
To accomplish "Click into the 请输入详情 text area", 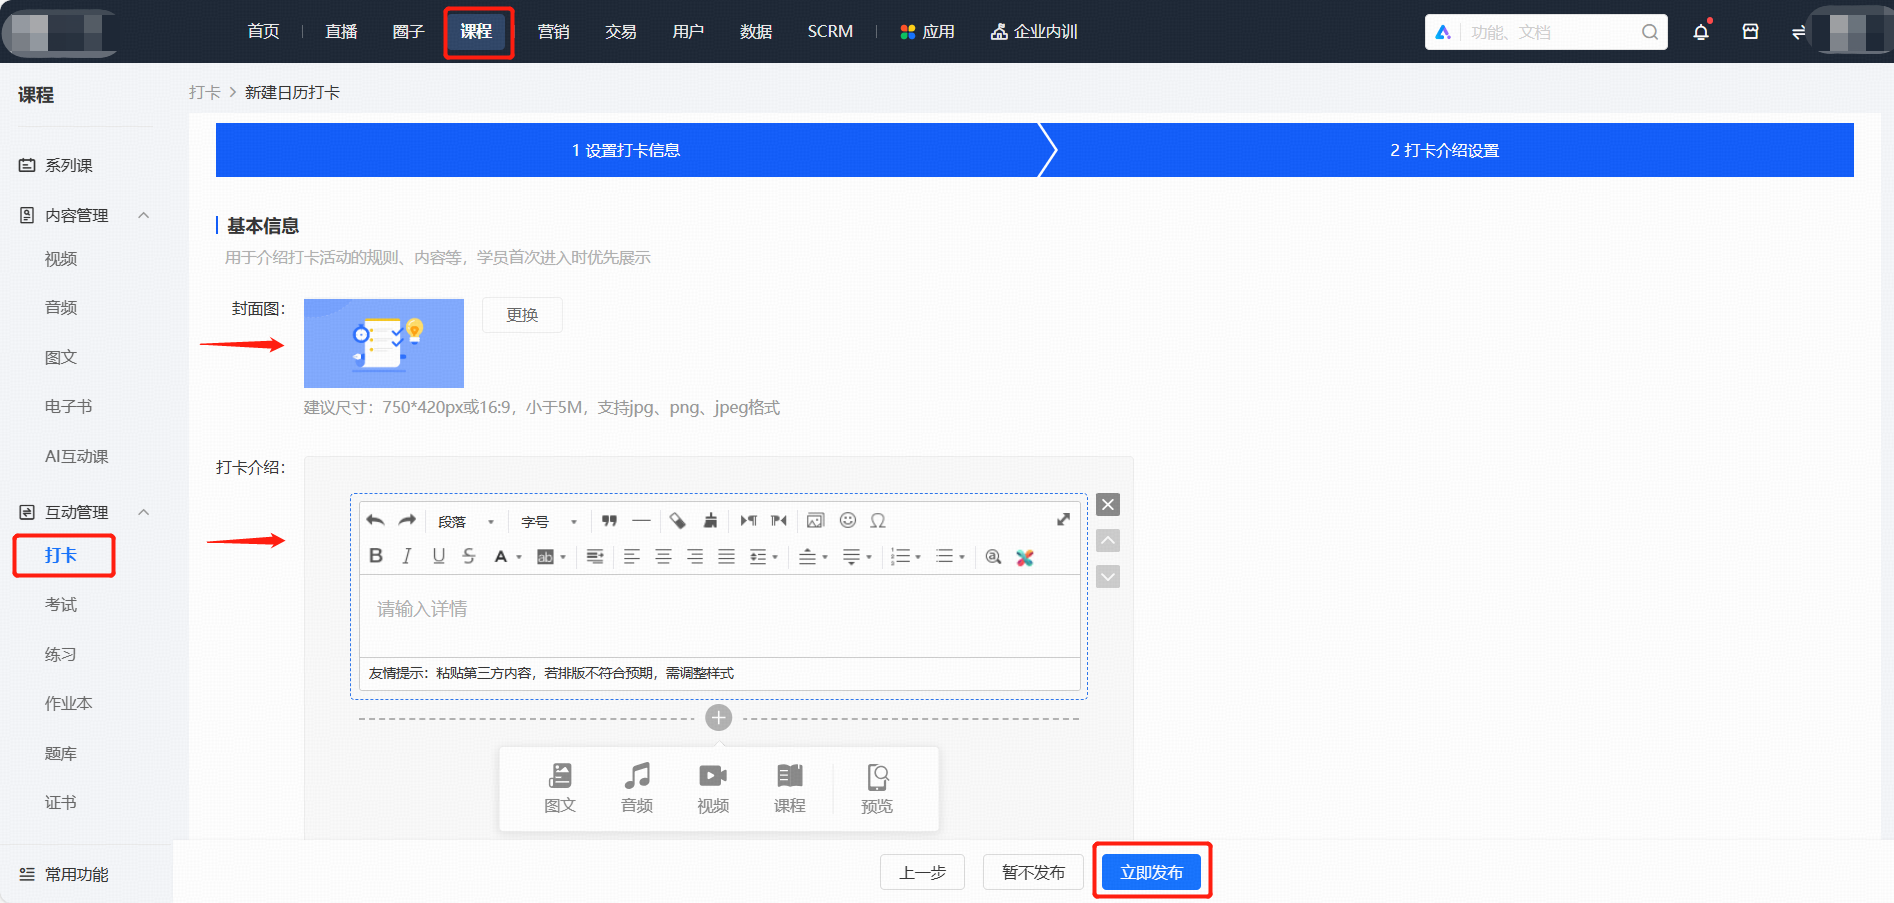I will [x=719, y=615].
